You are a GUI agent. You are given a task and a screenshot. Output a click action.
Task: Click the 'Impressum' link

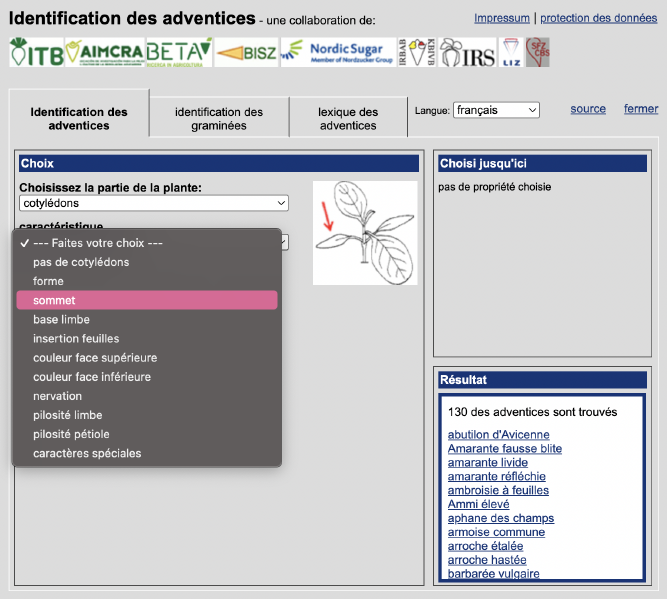tap(502, 18)
